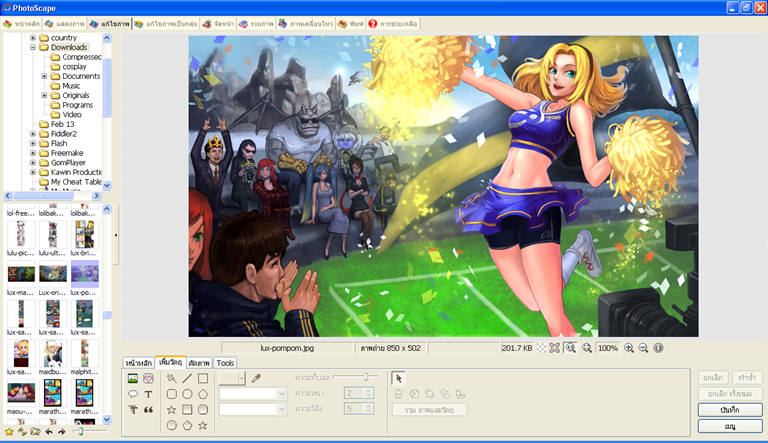This screenshot has width=768, height=443.
Task: Select the filled rounded-rectangle shape tool
Action: 203,410
